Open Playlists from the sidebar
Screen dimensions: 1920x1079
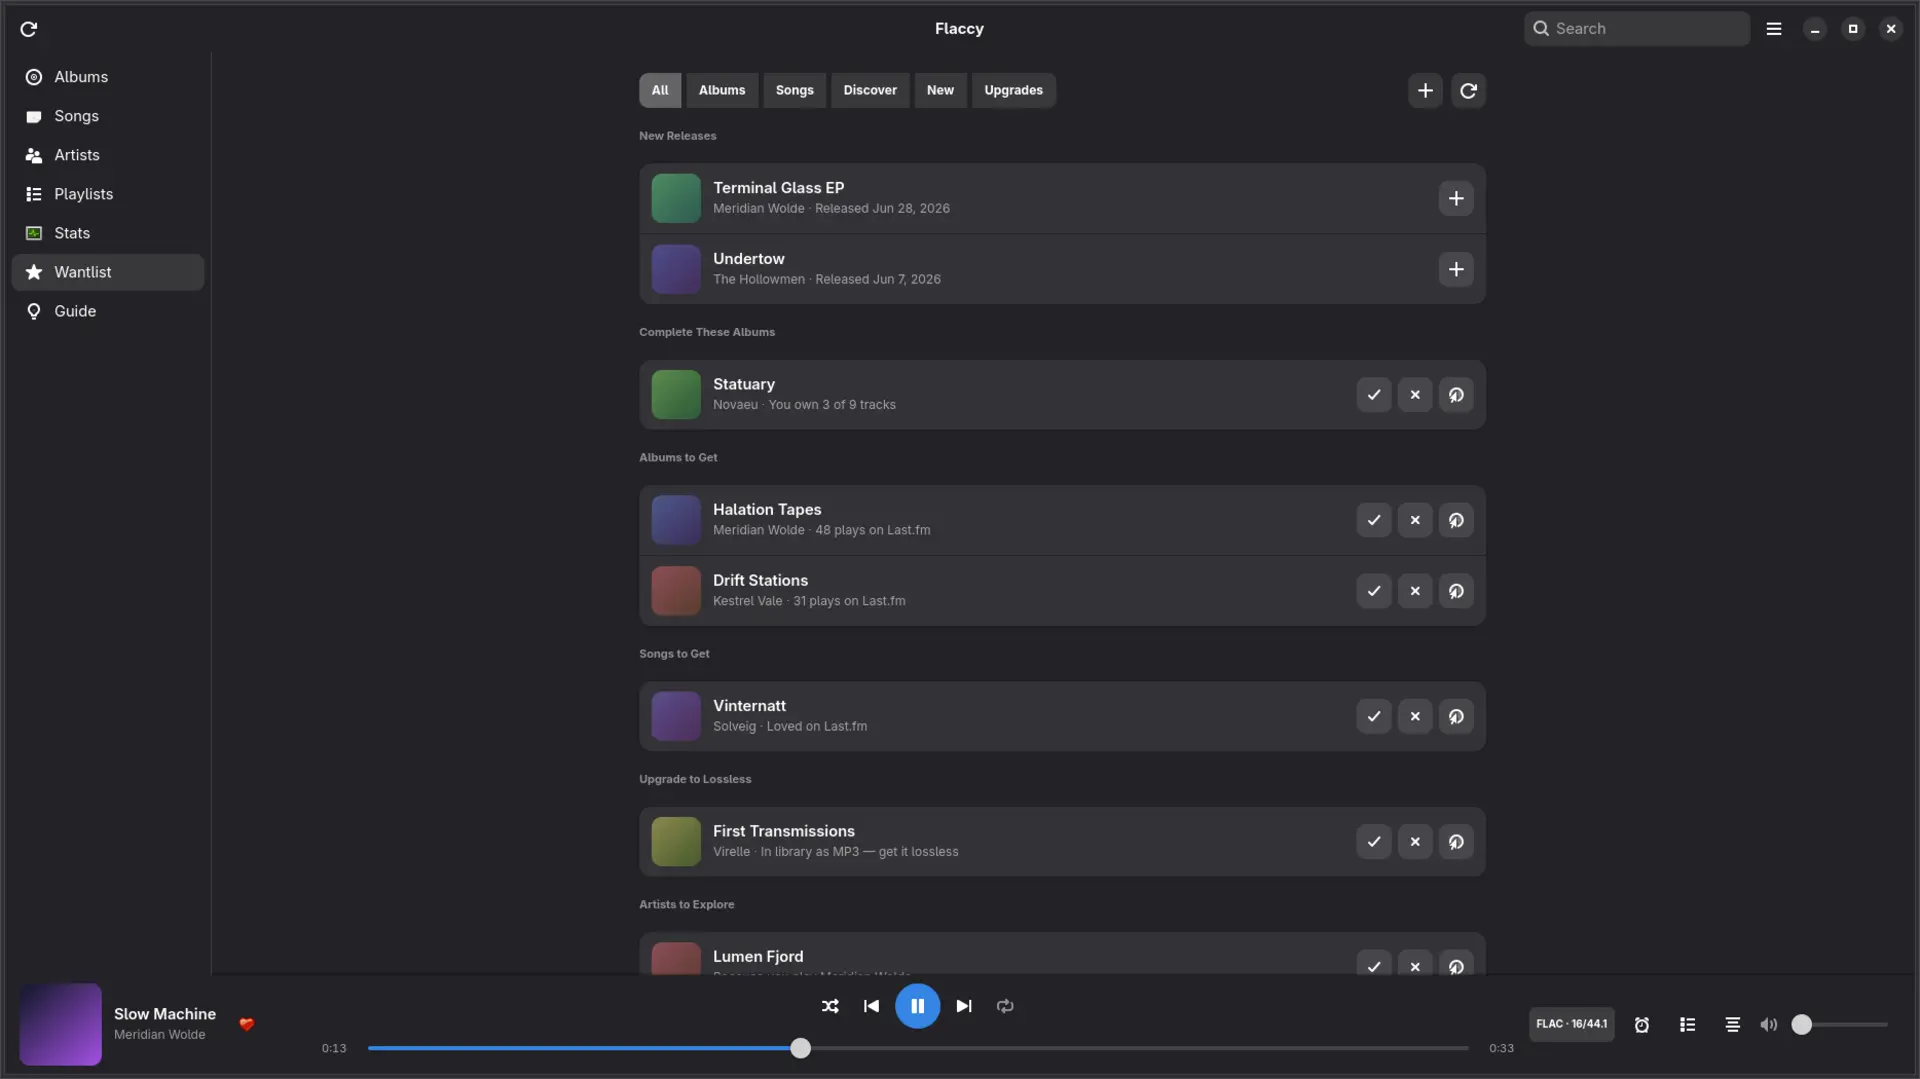tap(107, 194)
